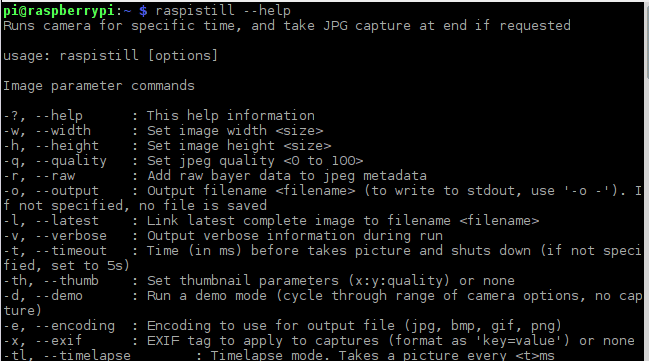649x361 pixels.
Task: Click the '--thumb' thumbnail parameters line
Action: coord(259,281)
